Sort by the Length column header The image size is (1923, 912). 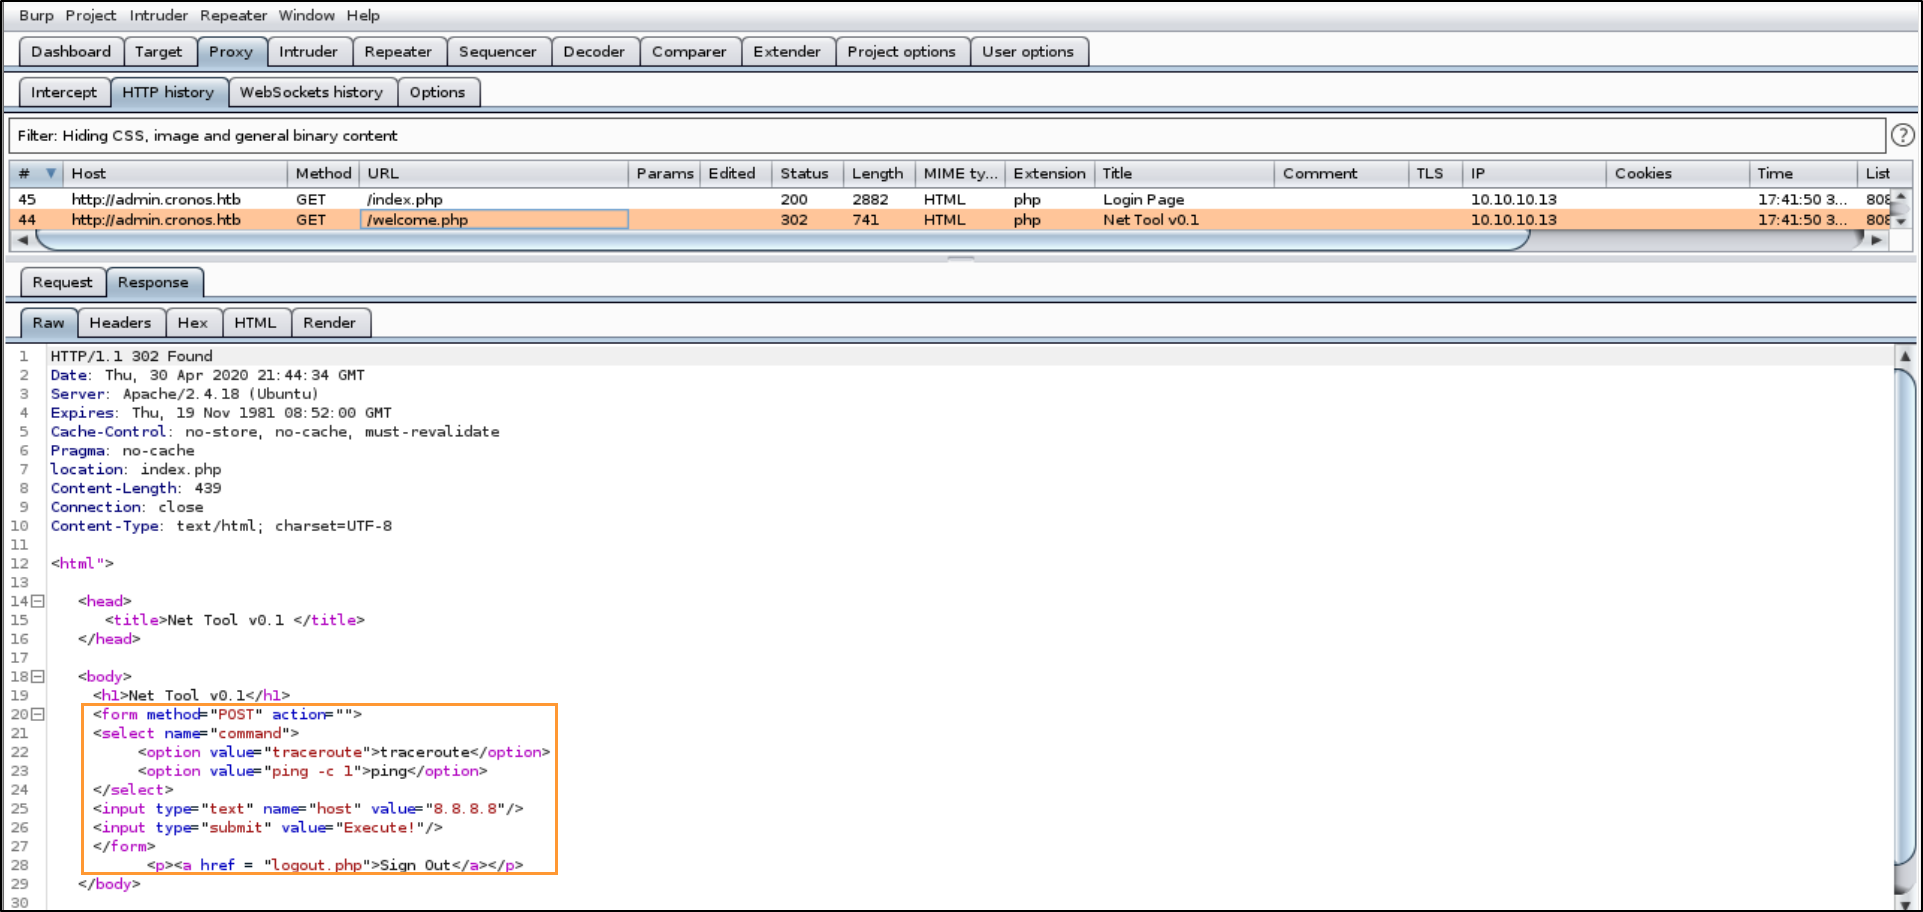[x=879, y=173]
